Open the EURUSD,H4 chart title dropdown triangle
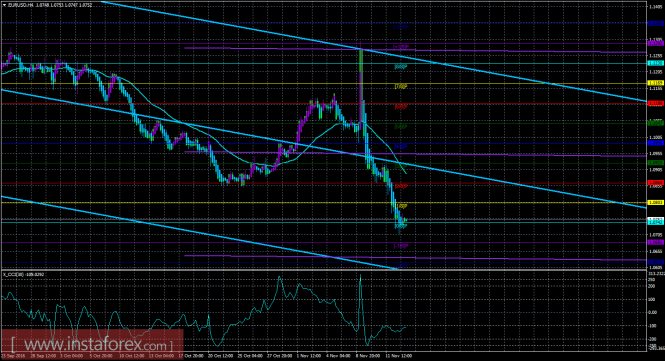 tap(4, 5)
